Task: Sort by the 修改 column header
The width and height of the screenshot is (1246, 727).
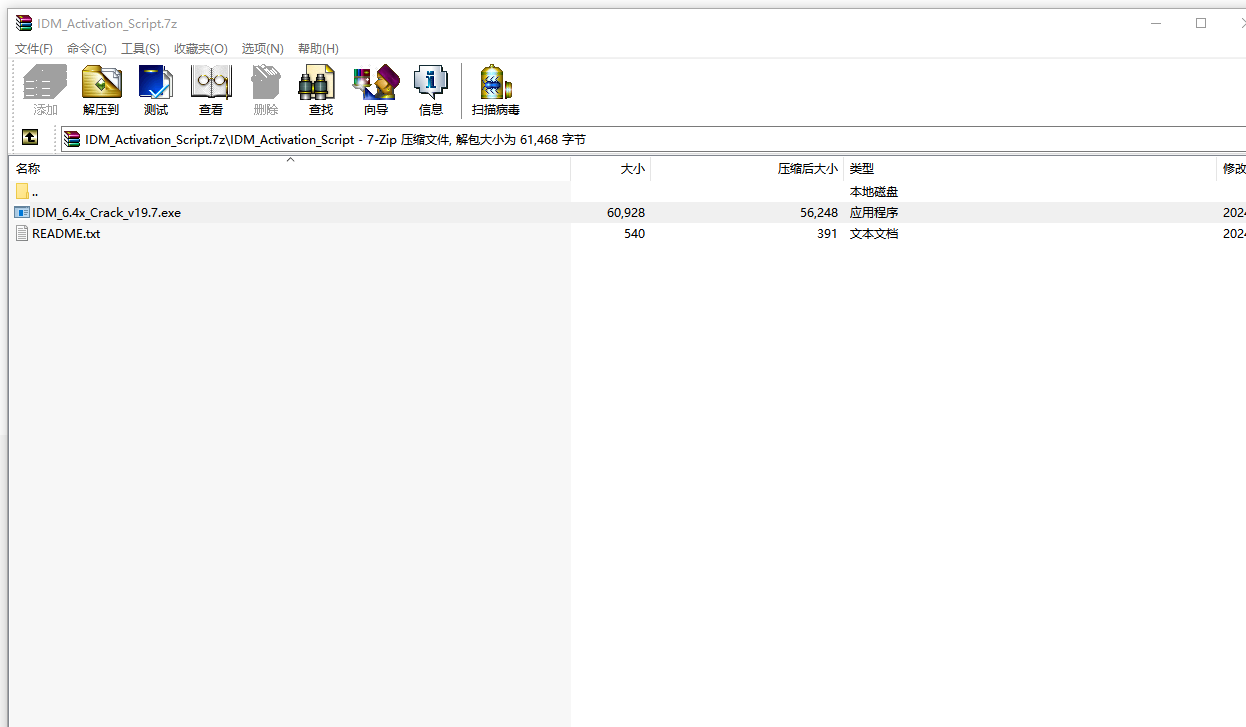Action: coord(1232,168)
